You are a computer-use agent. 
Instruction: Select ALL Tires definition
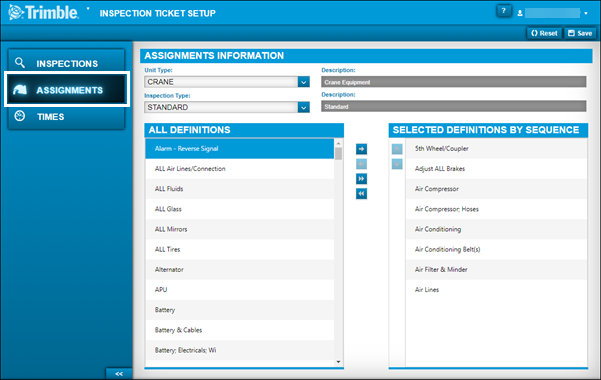(x=240, y=249)
